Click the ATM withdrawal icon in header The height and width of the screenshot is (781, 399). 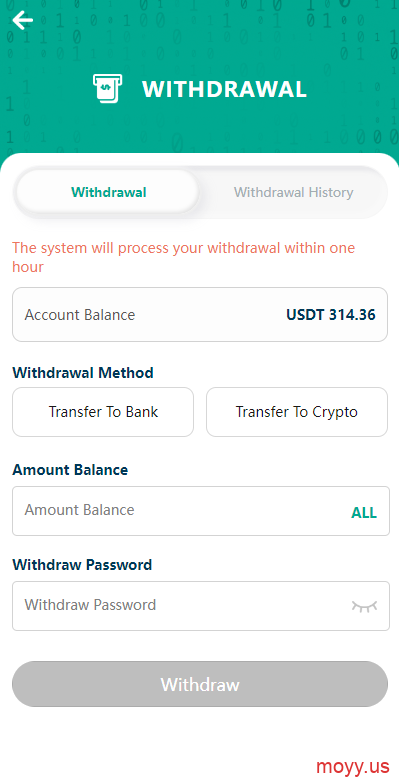[x=107, y=89]
